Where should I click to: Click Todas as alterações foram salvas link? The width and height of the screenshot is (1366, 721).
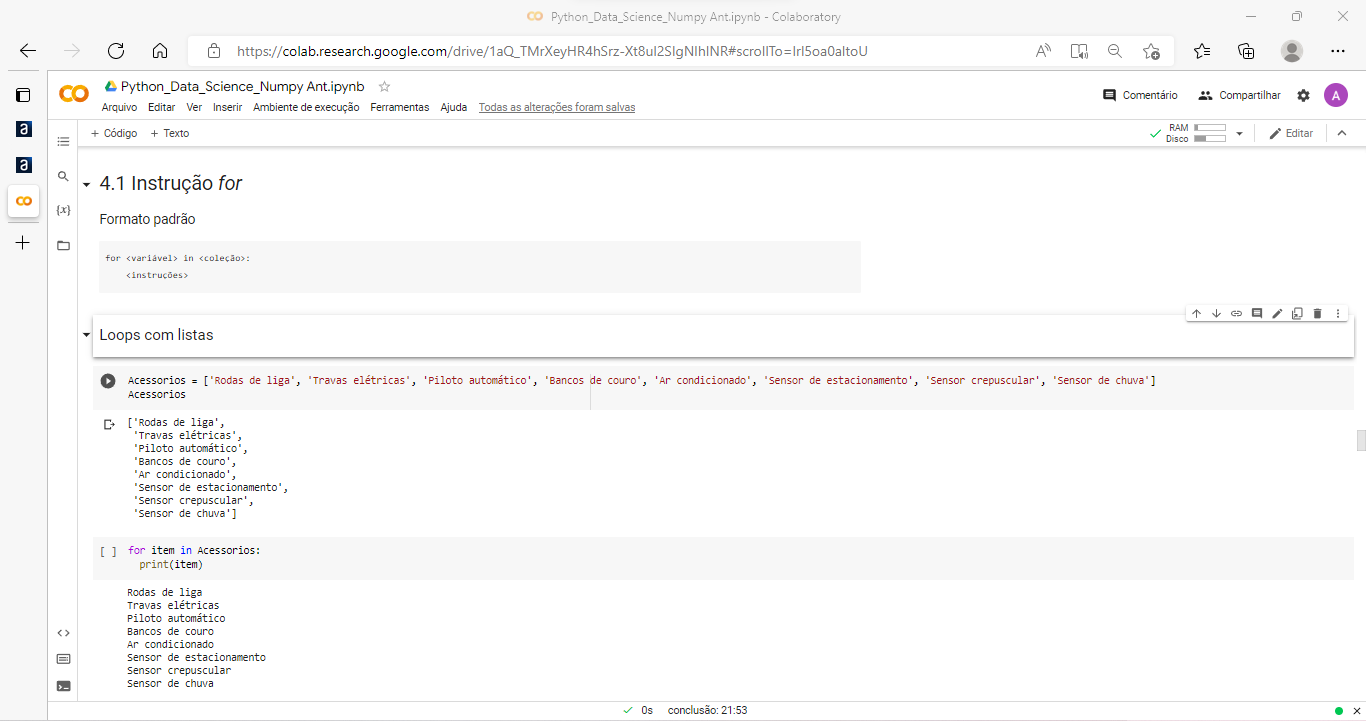click(x=557, y=107)
